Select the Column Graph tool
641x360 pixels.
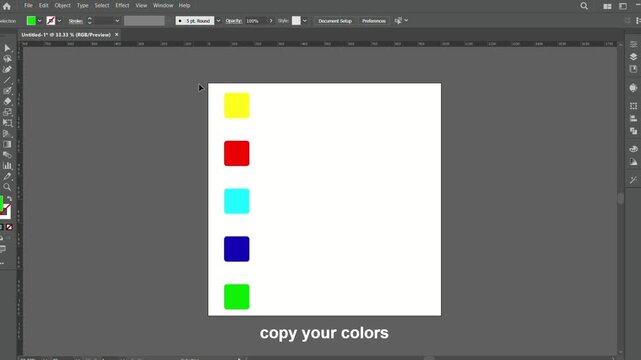tap(7, 165)
